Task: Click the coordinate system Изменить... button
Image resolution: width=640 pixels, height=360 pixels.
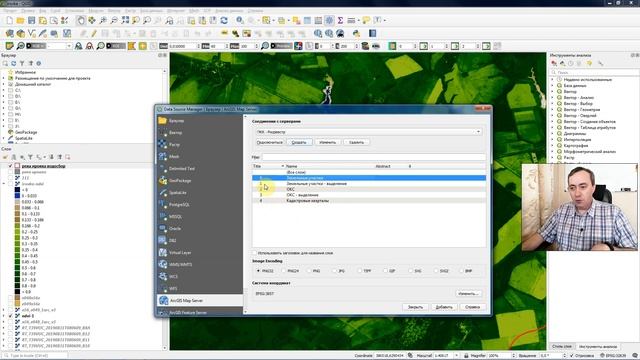Action: pyautogui.click(x=468, y=294)
